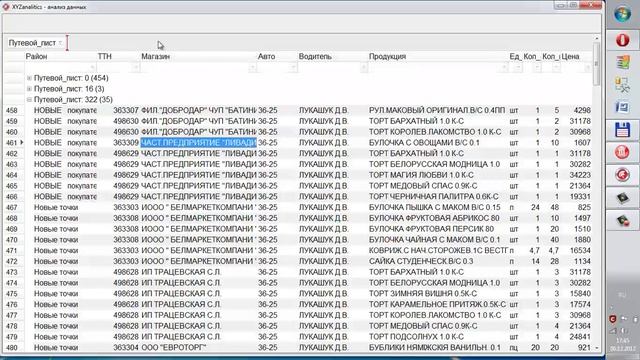Open the red swirl taskbar application icon
Image resolution: width=640 pixels, height=360 pixels.
coord(622,175)
